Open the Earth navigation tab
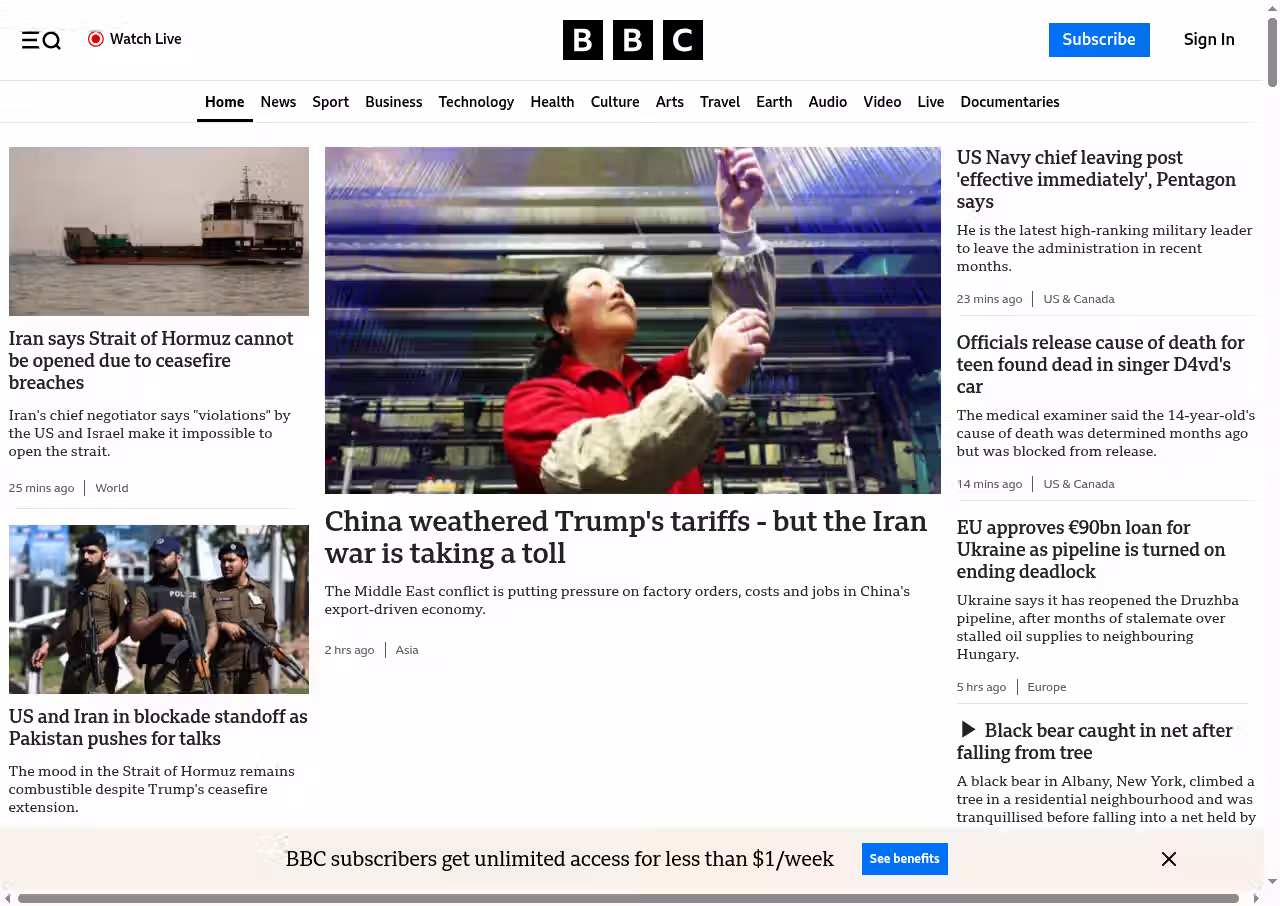Viewport: 1280px width, 906px height. click(x=773, y=102)
